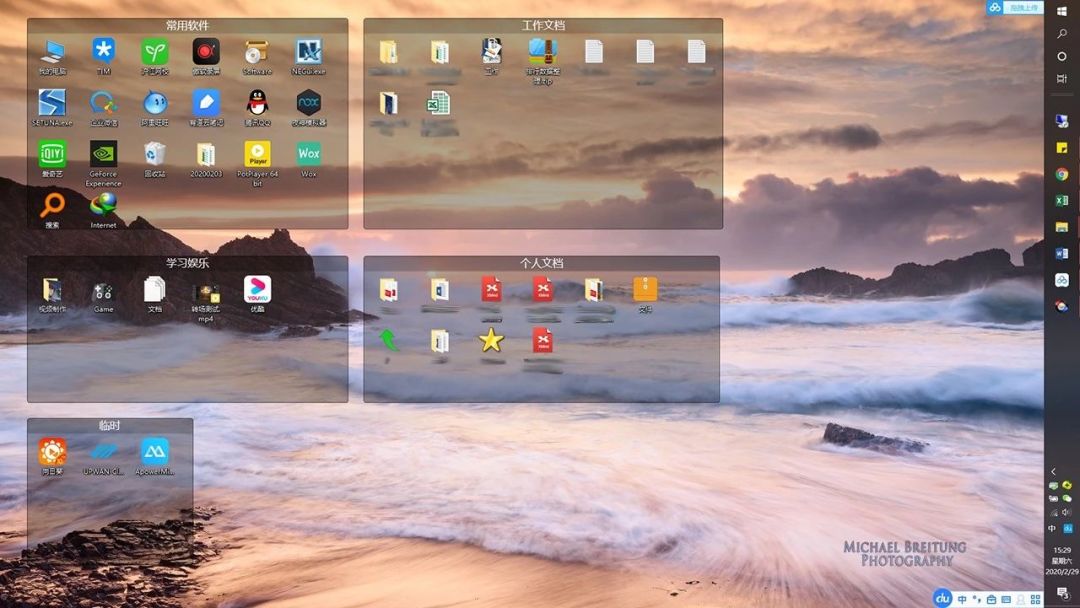Open the notification center icon
Screen dimensions: 1080x608
click(x=1061, y=593)
